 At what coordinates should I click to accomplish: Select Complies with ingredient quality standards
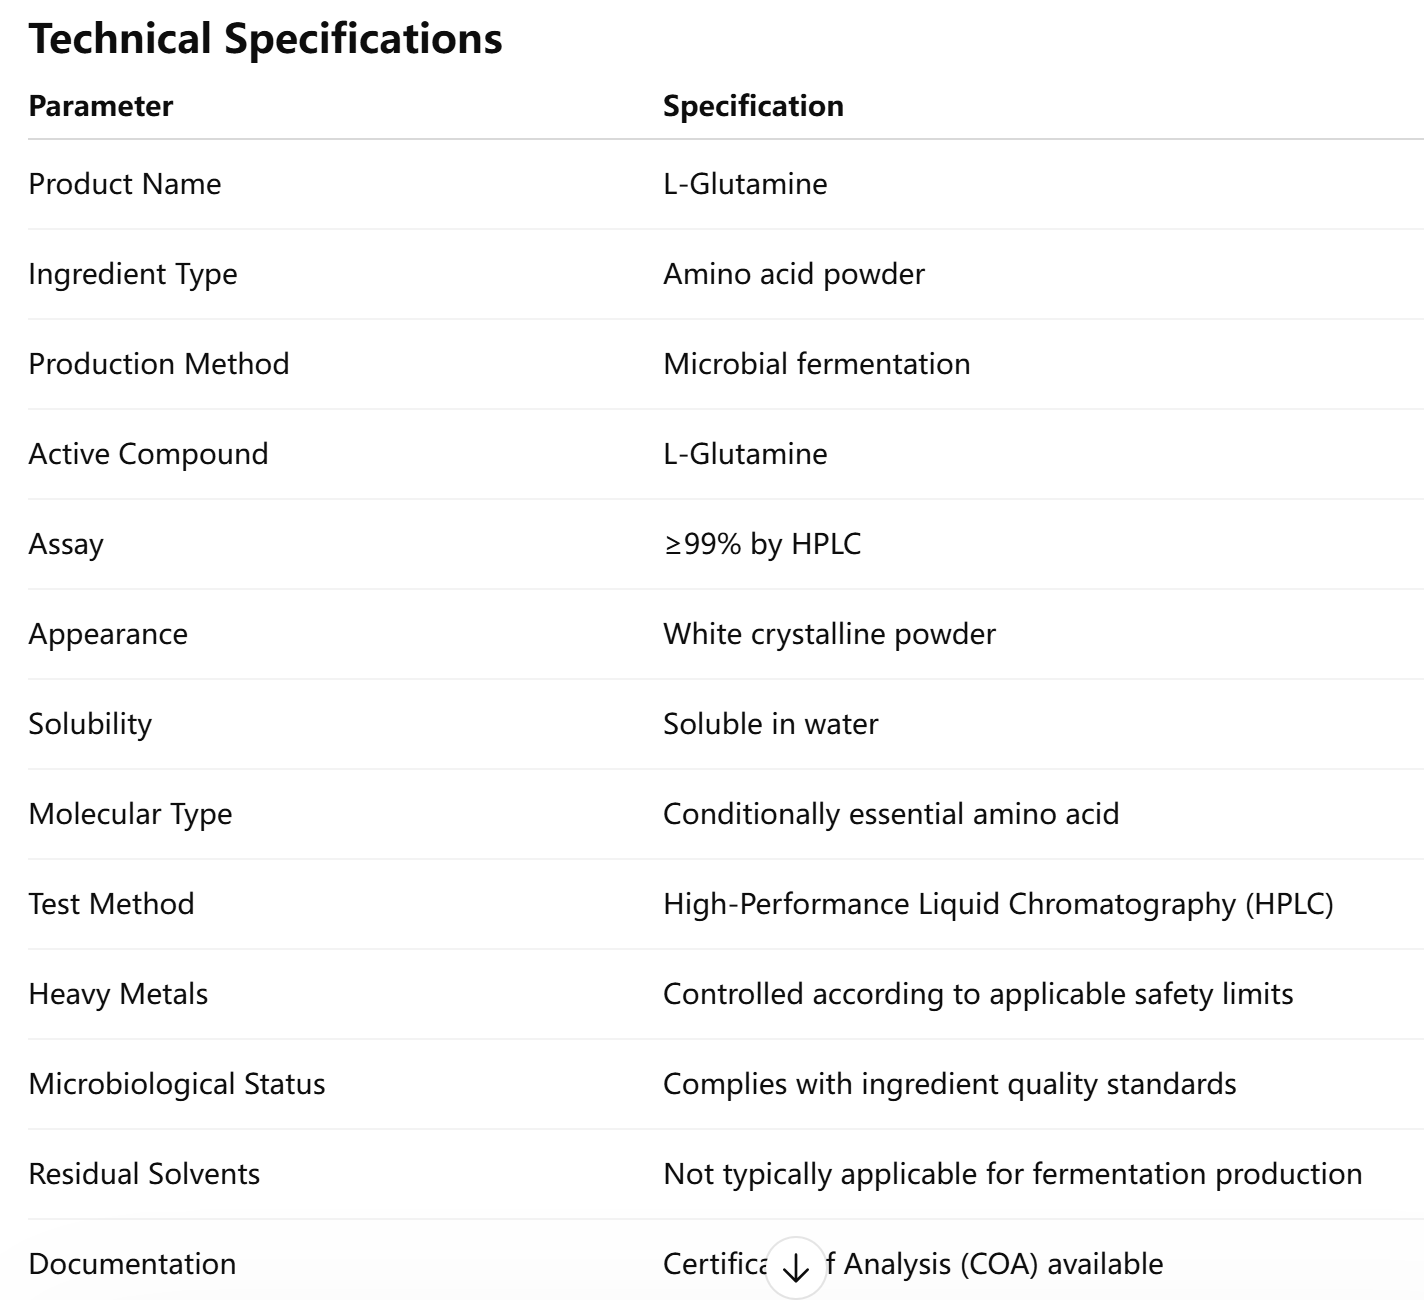(949, 1084)
